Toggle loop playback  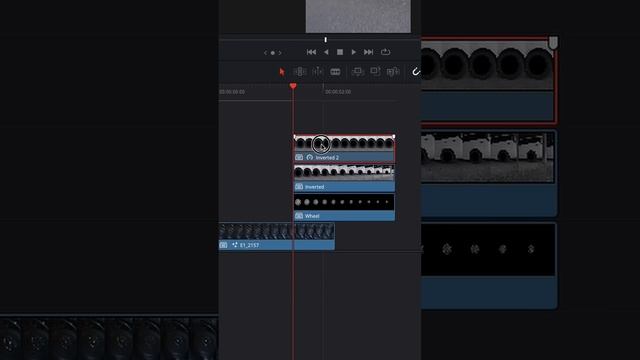385,52
